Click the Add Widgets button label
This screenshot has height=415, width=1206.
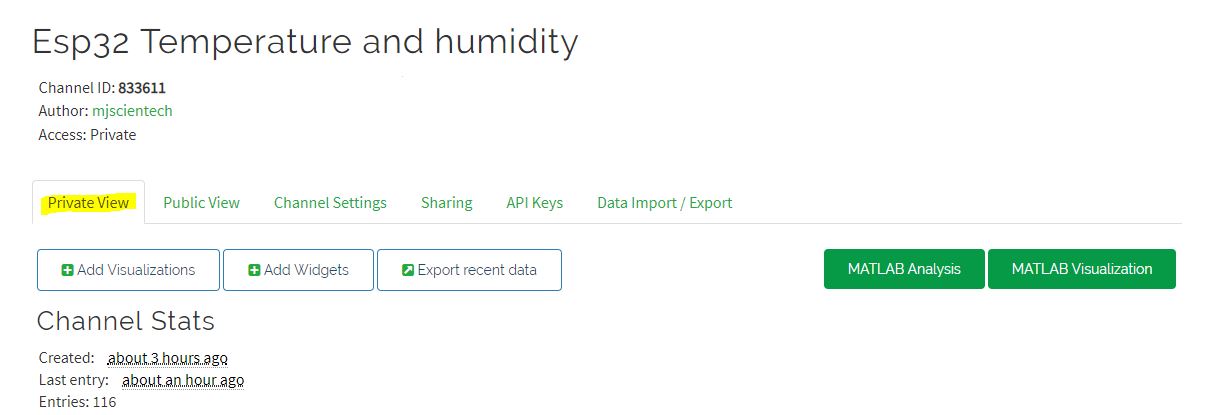(306, 270)
